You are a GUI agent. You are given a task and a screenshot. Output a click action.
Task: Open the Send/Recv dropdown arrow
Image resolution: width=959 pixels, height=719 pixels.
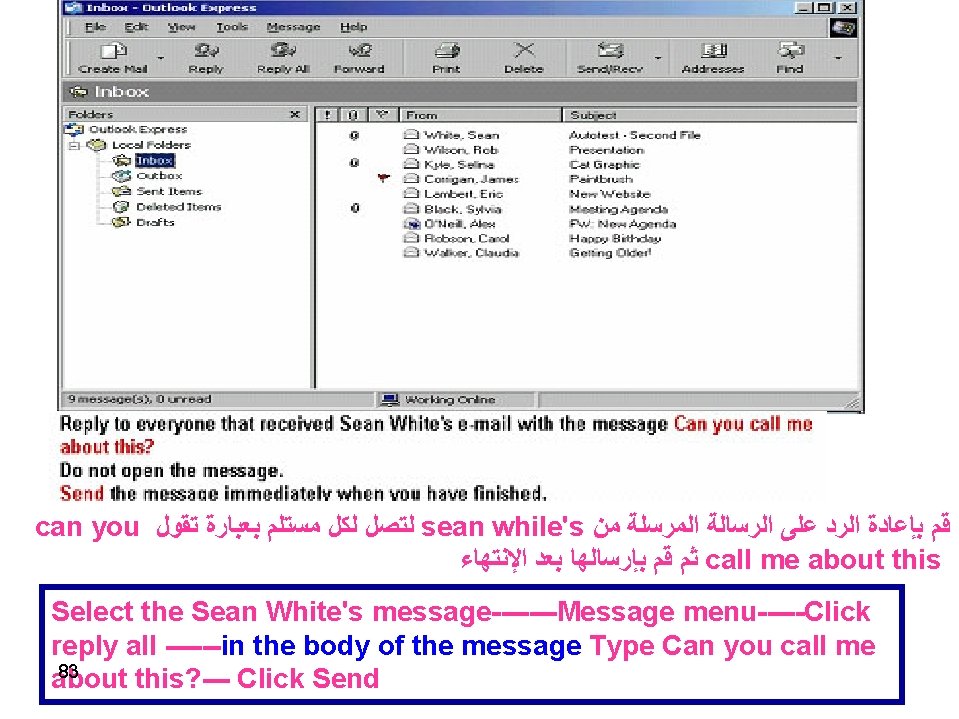point(658,58)
